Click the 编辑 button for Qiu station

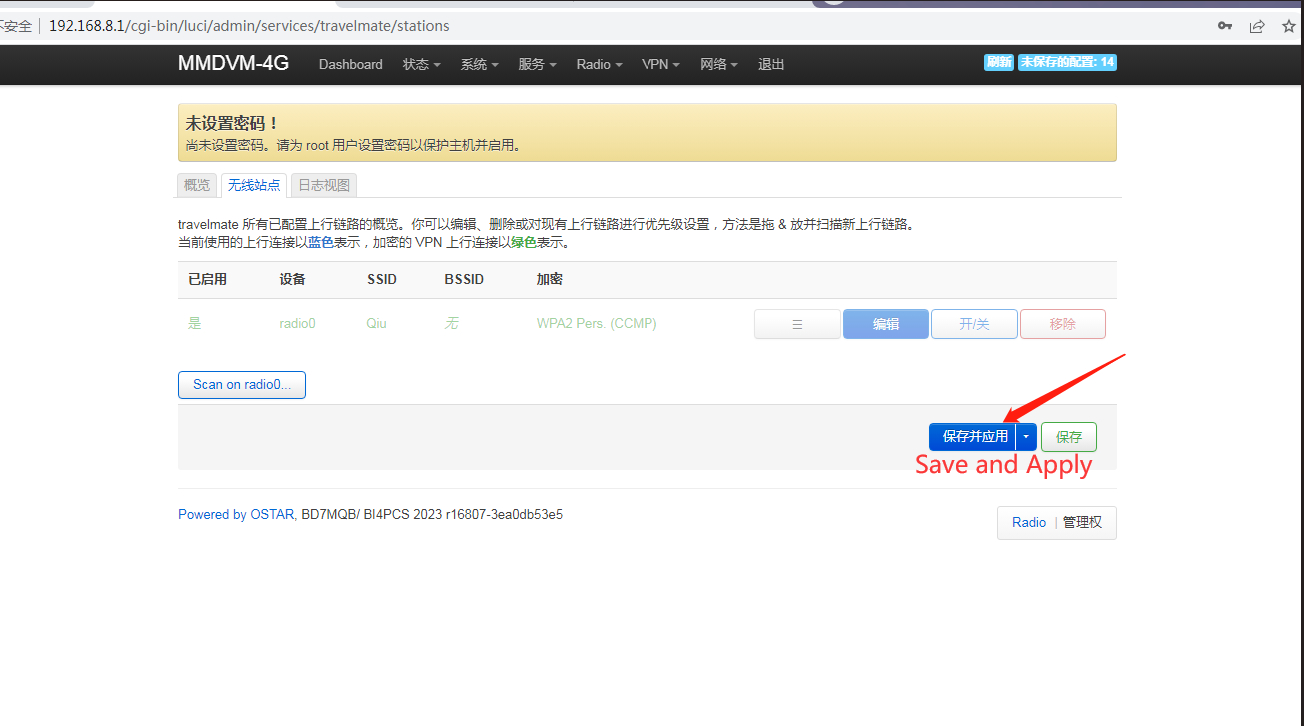click(886, 324)
